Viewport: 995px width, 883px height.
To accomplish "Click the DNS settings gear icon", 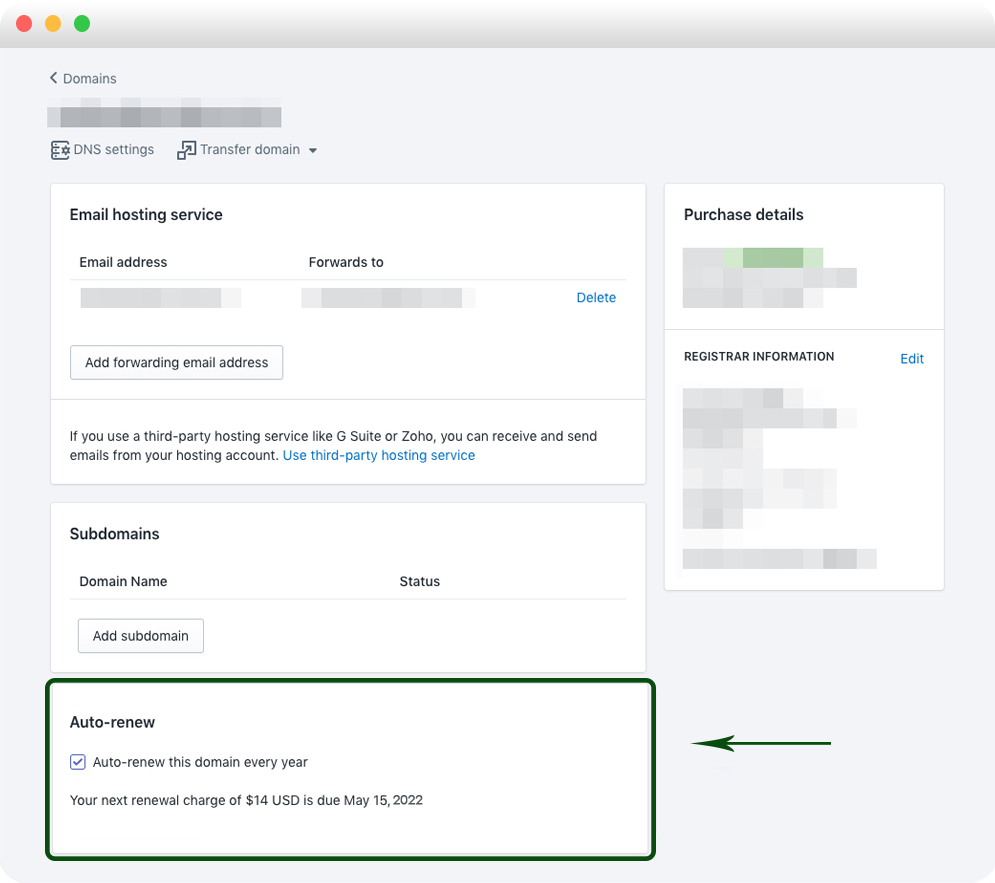I will tap(60, 149).
